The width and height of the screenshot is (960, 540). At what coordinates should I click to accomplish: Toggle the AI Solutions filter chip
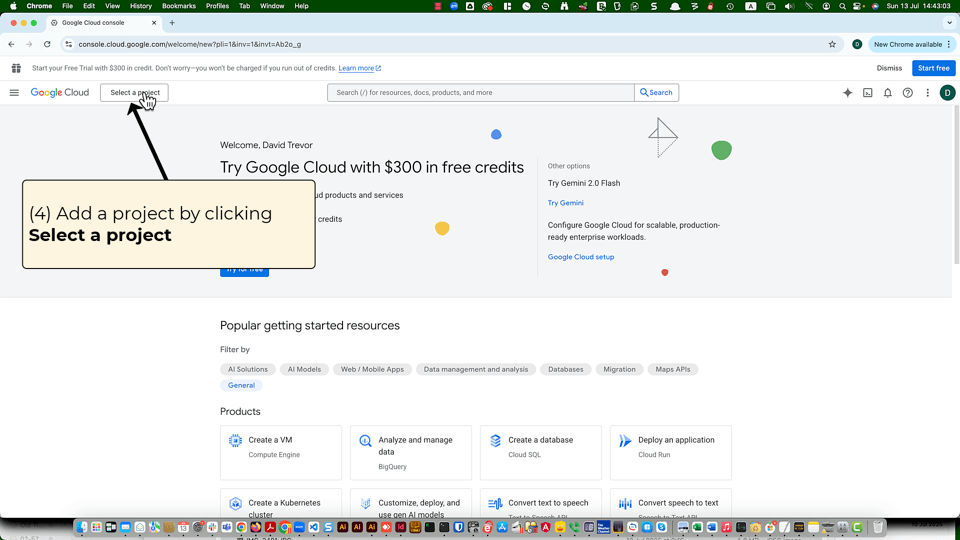(x=248, y=369)
